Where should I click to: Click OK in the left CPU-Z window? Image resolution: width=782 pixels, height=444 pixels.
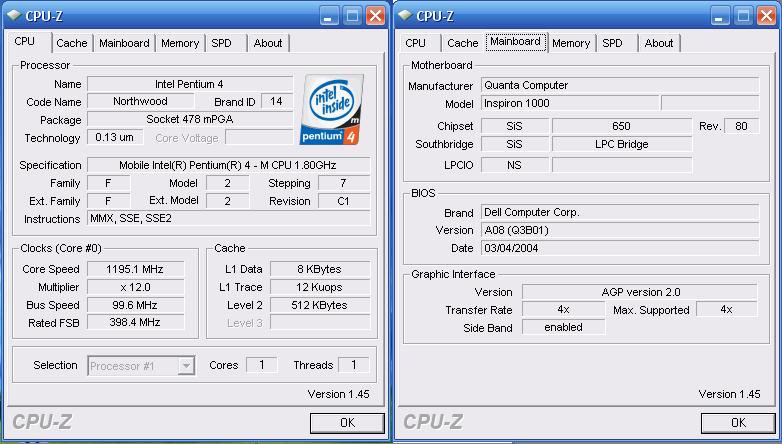[348, 423]
